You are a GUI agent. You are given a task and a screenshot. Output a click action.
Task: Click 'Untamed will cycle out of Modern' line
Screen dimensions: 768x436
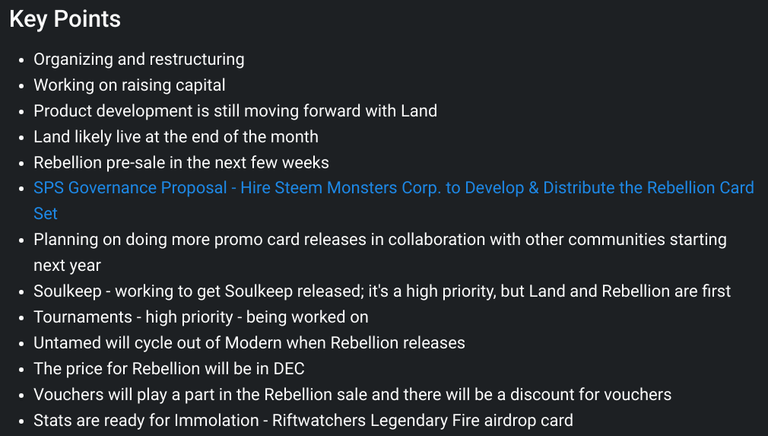click(249, 343)
